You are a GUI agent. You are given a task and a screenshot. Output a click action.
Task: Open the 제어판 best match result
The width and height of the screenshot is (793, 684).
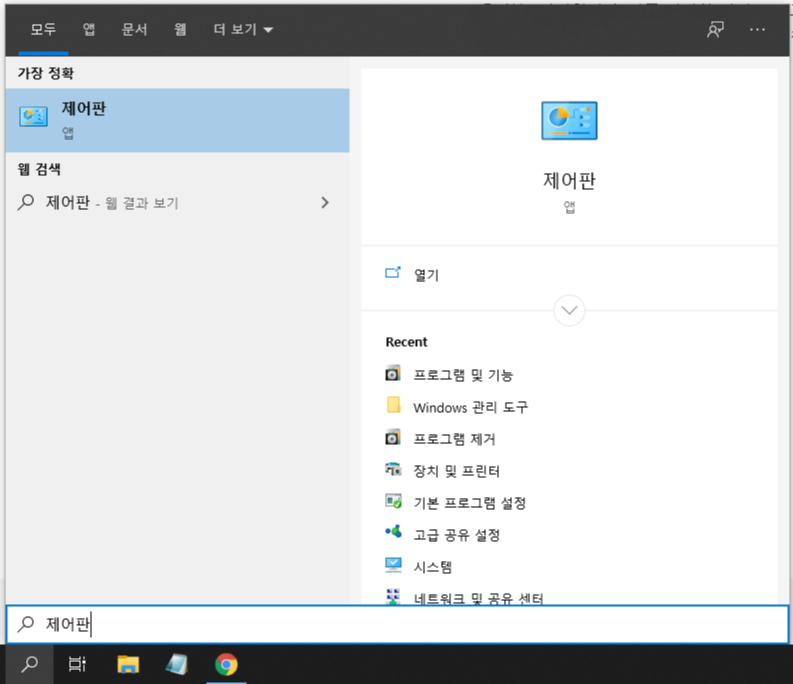pos(177,120)
